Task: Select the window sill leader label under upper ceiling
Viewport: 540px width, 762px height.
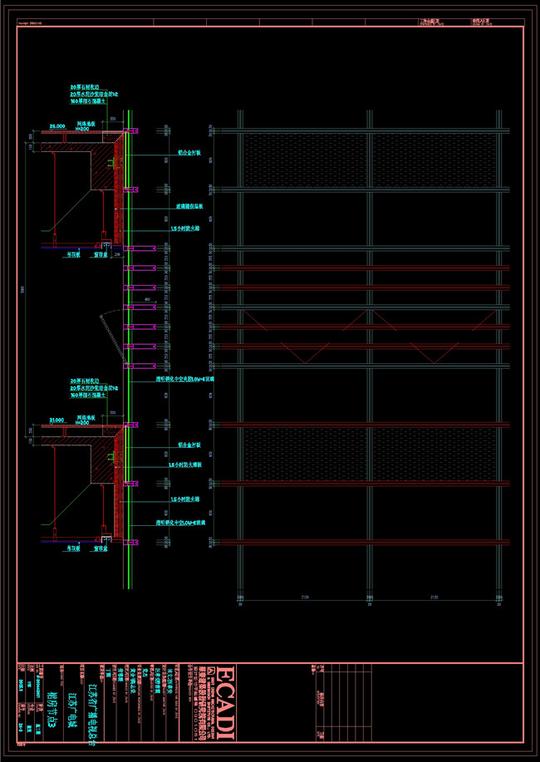Action: click(x=101, y=254)
